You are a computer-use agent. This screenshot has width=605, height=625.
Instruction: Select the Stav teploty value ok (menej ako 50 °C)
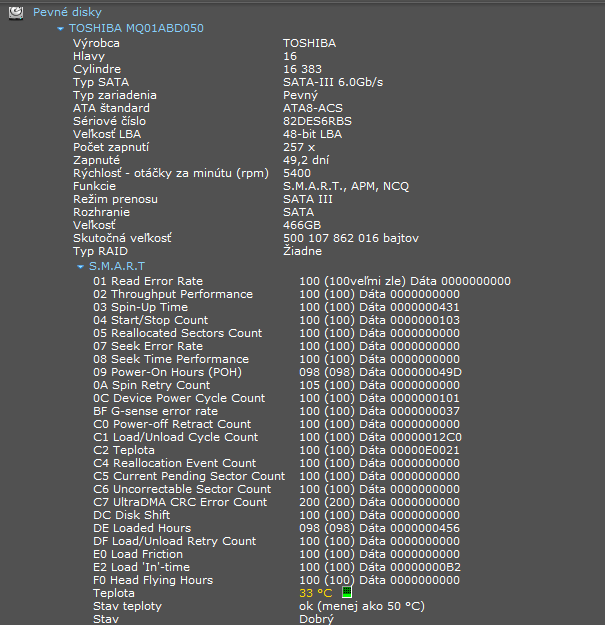362,606
